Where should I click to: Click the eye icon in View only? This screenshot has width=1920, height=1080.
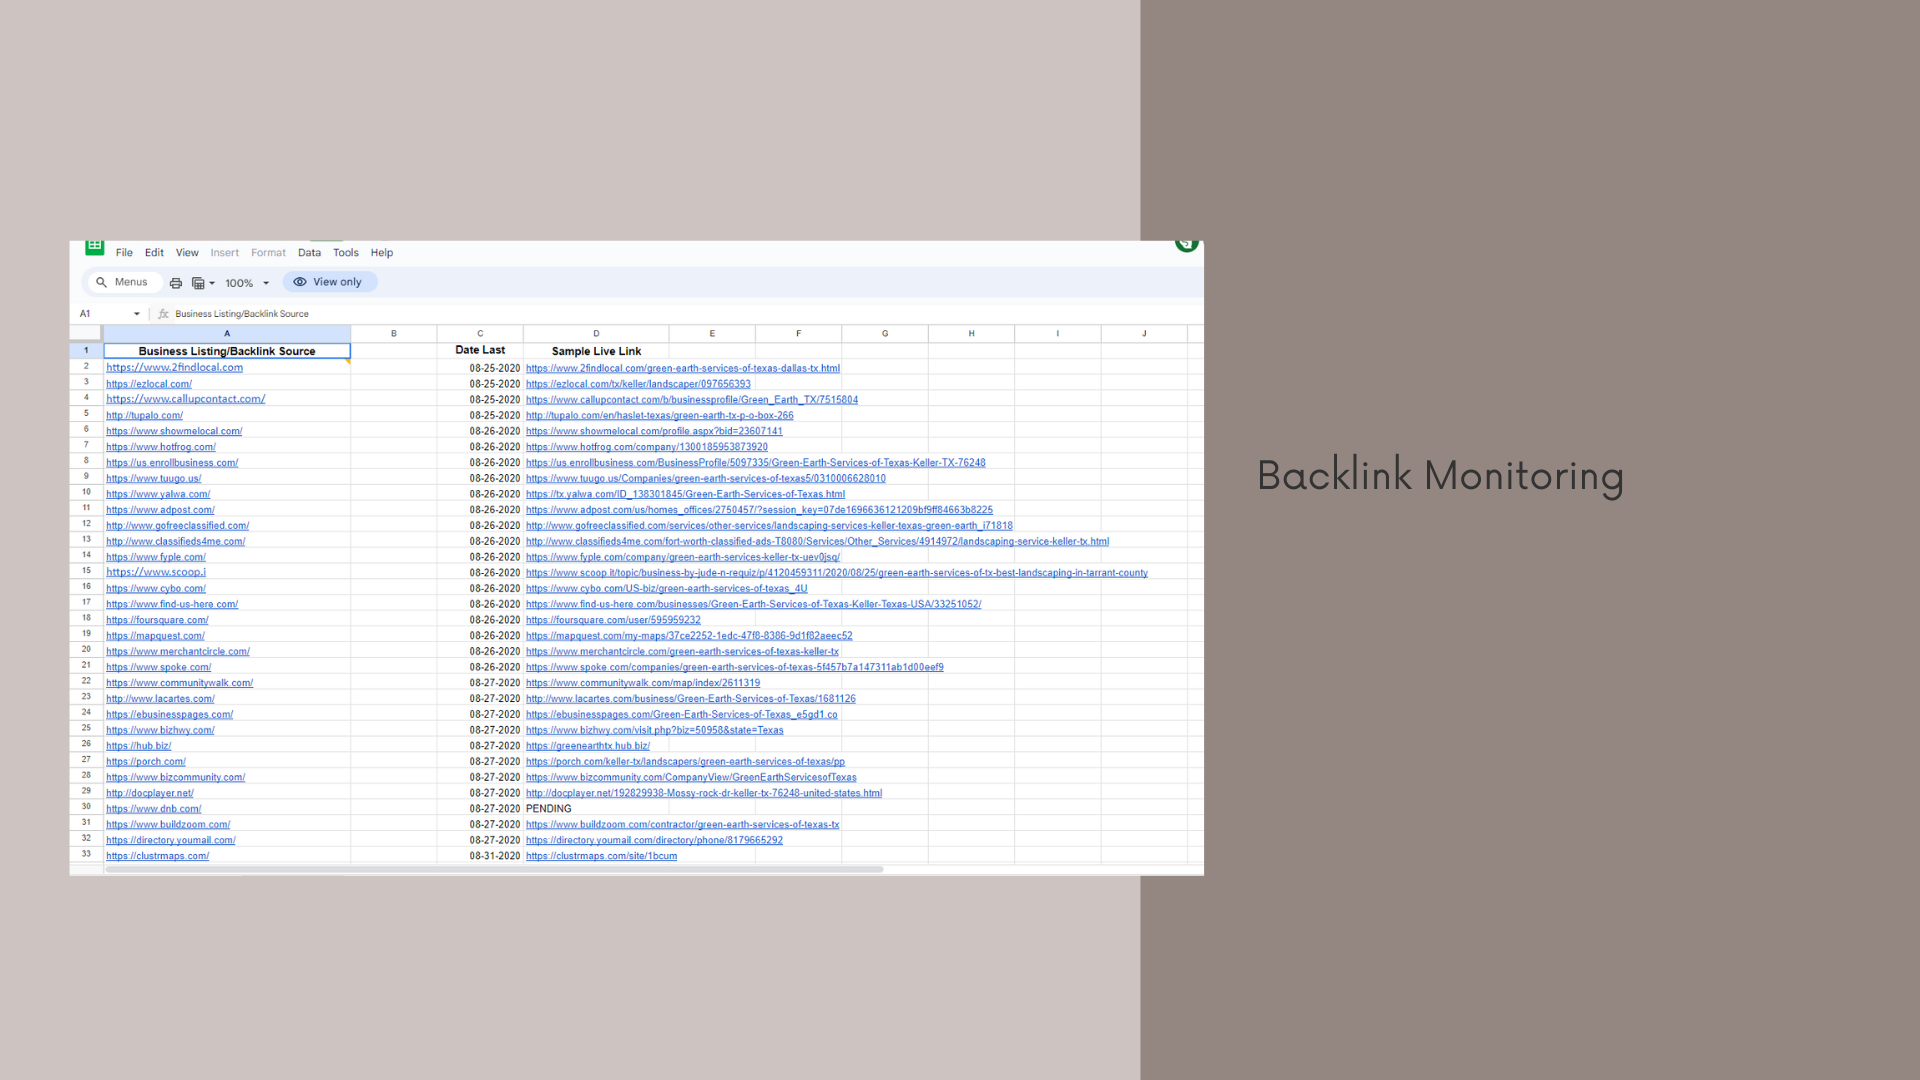[300, 282]
